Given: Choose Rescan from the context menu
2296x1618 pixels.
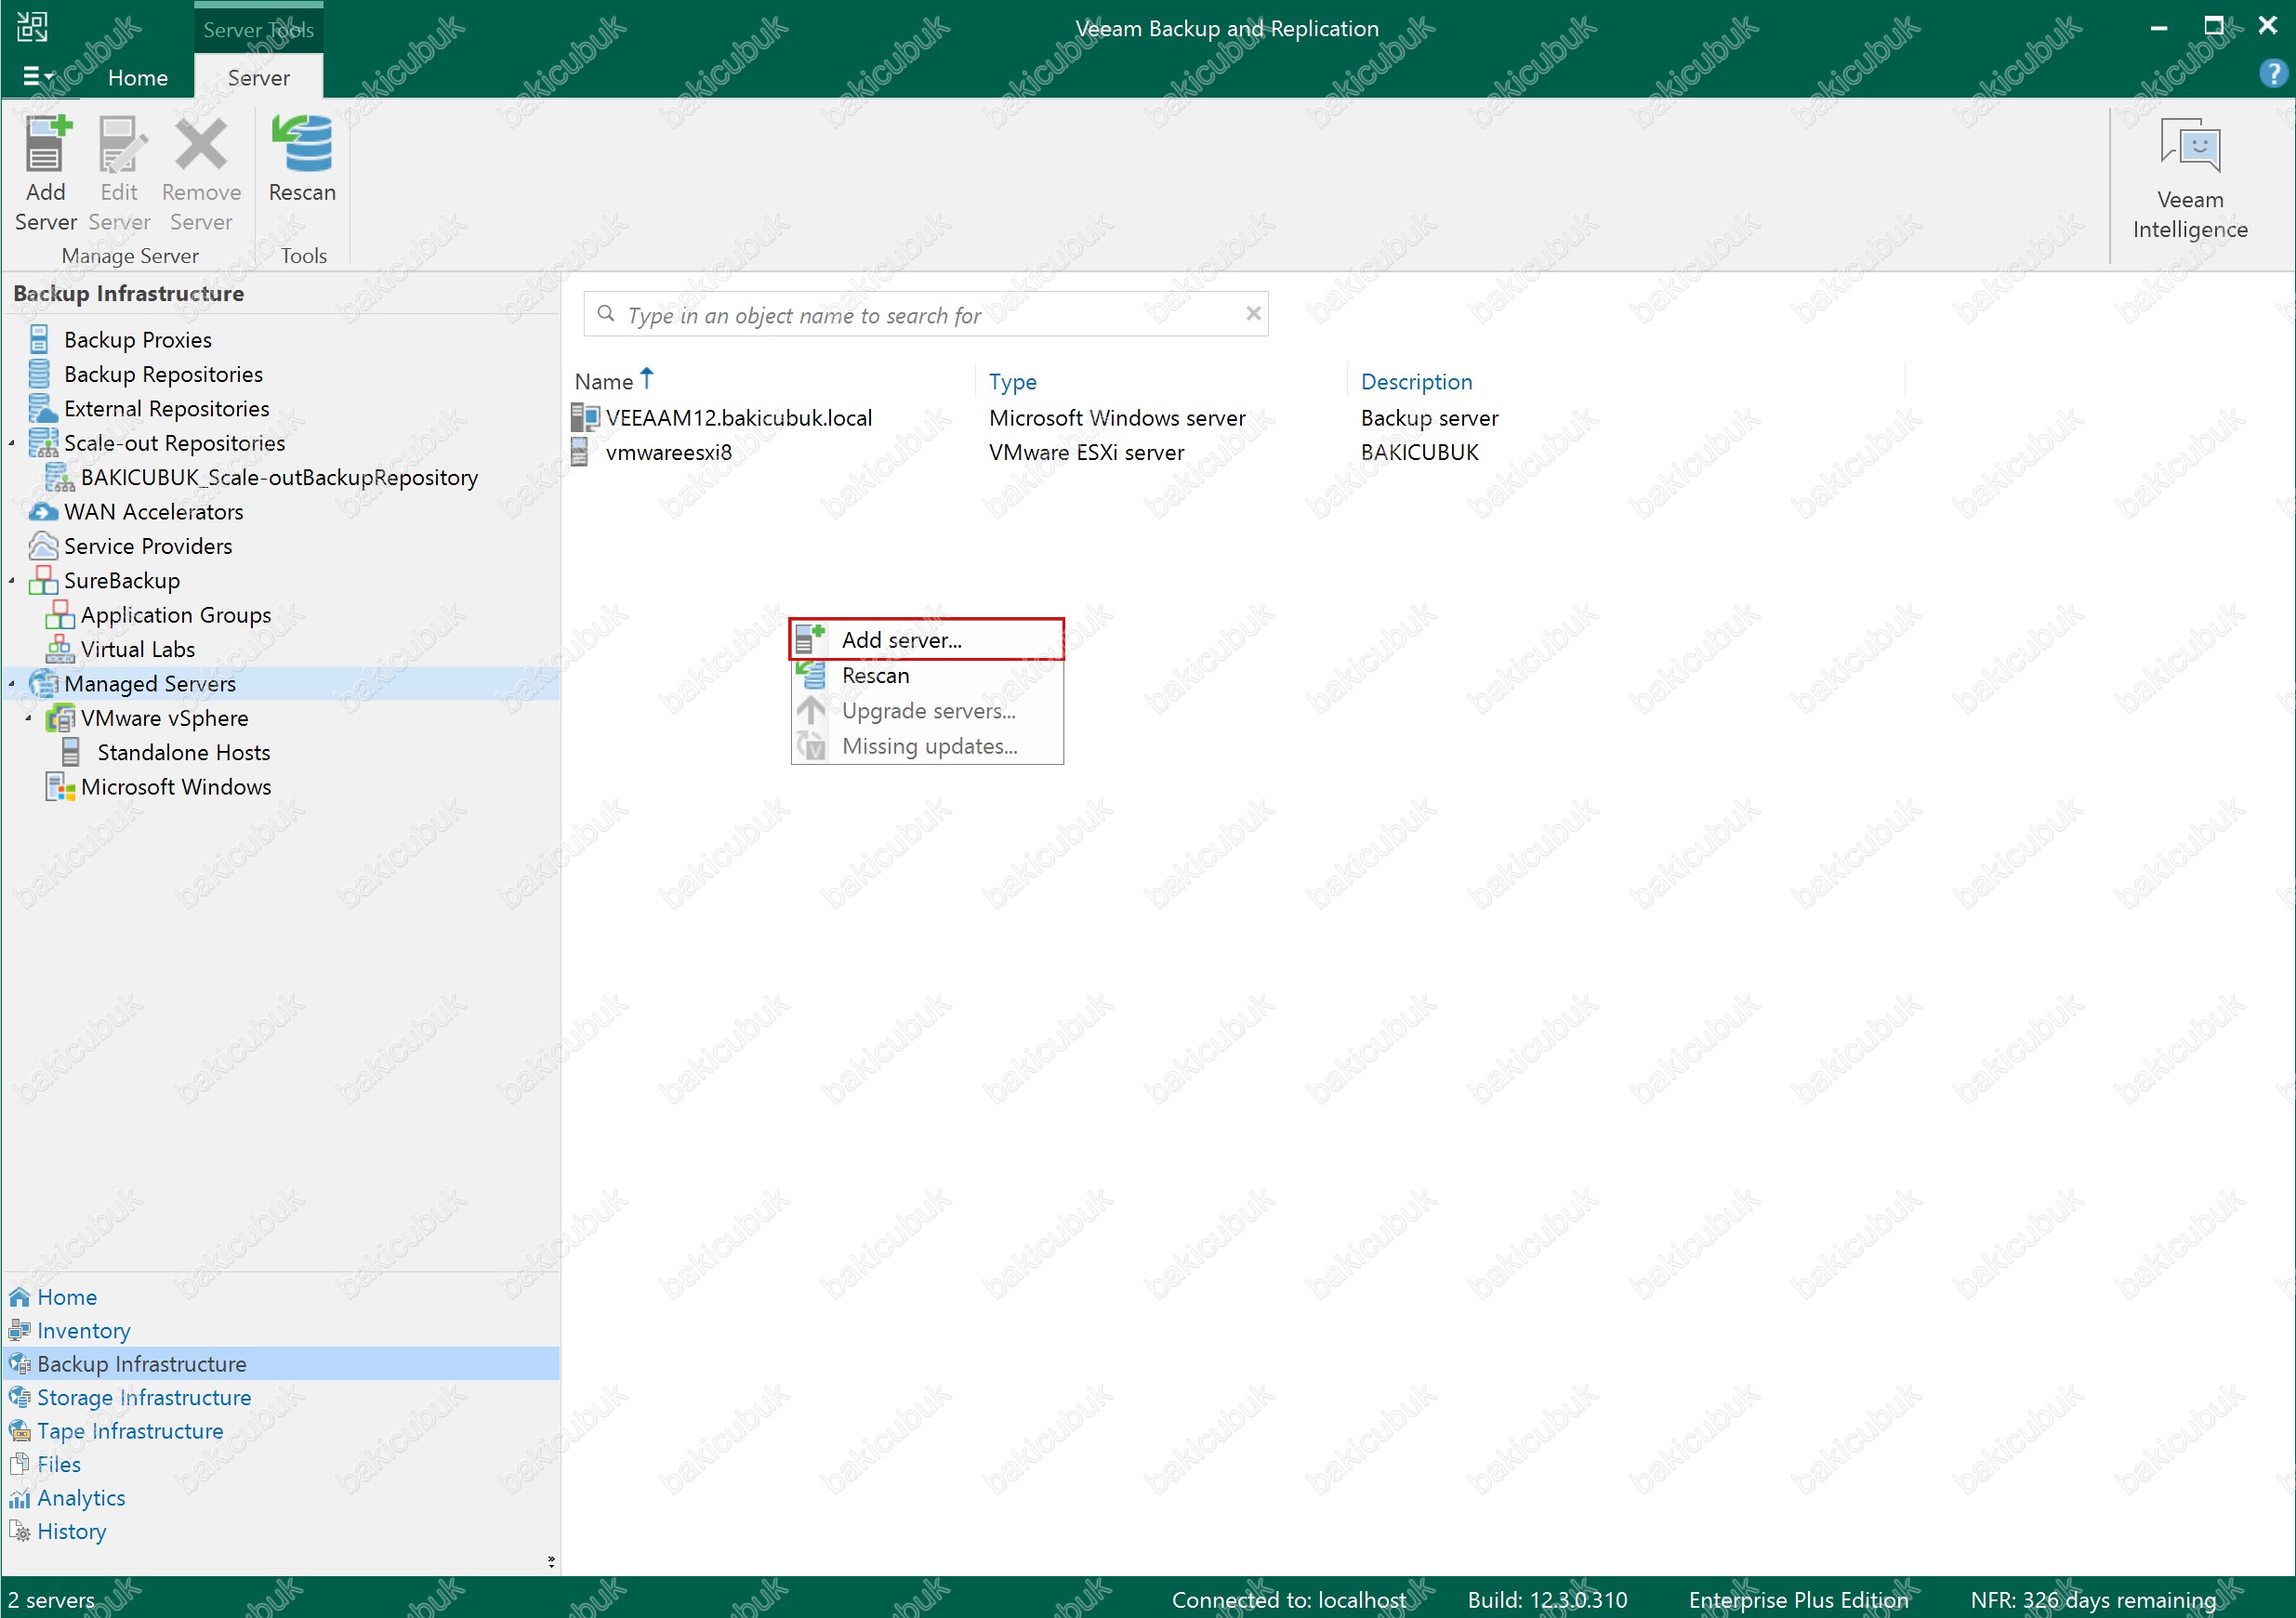Looking at the screenshot, I should tap(927, 675).
